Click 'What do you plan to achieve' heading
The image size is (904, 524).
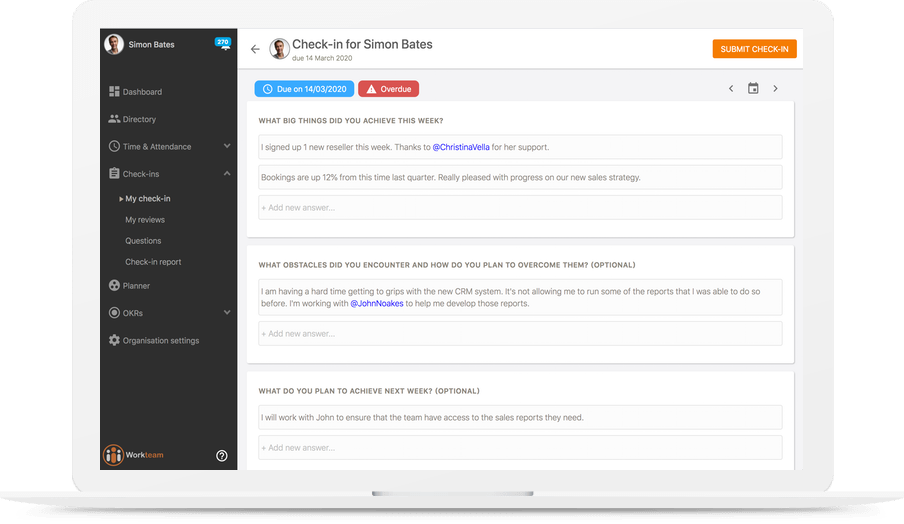[x=369, y=391]
